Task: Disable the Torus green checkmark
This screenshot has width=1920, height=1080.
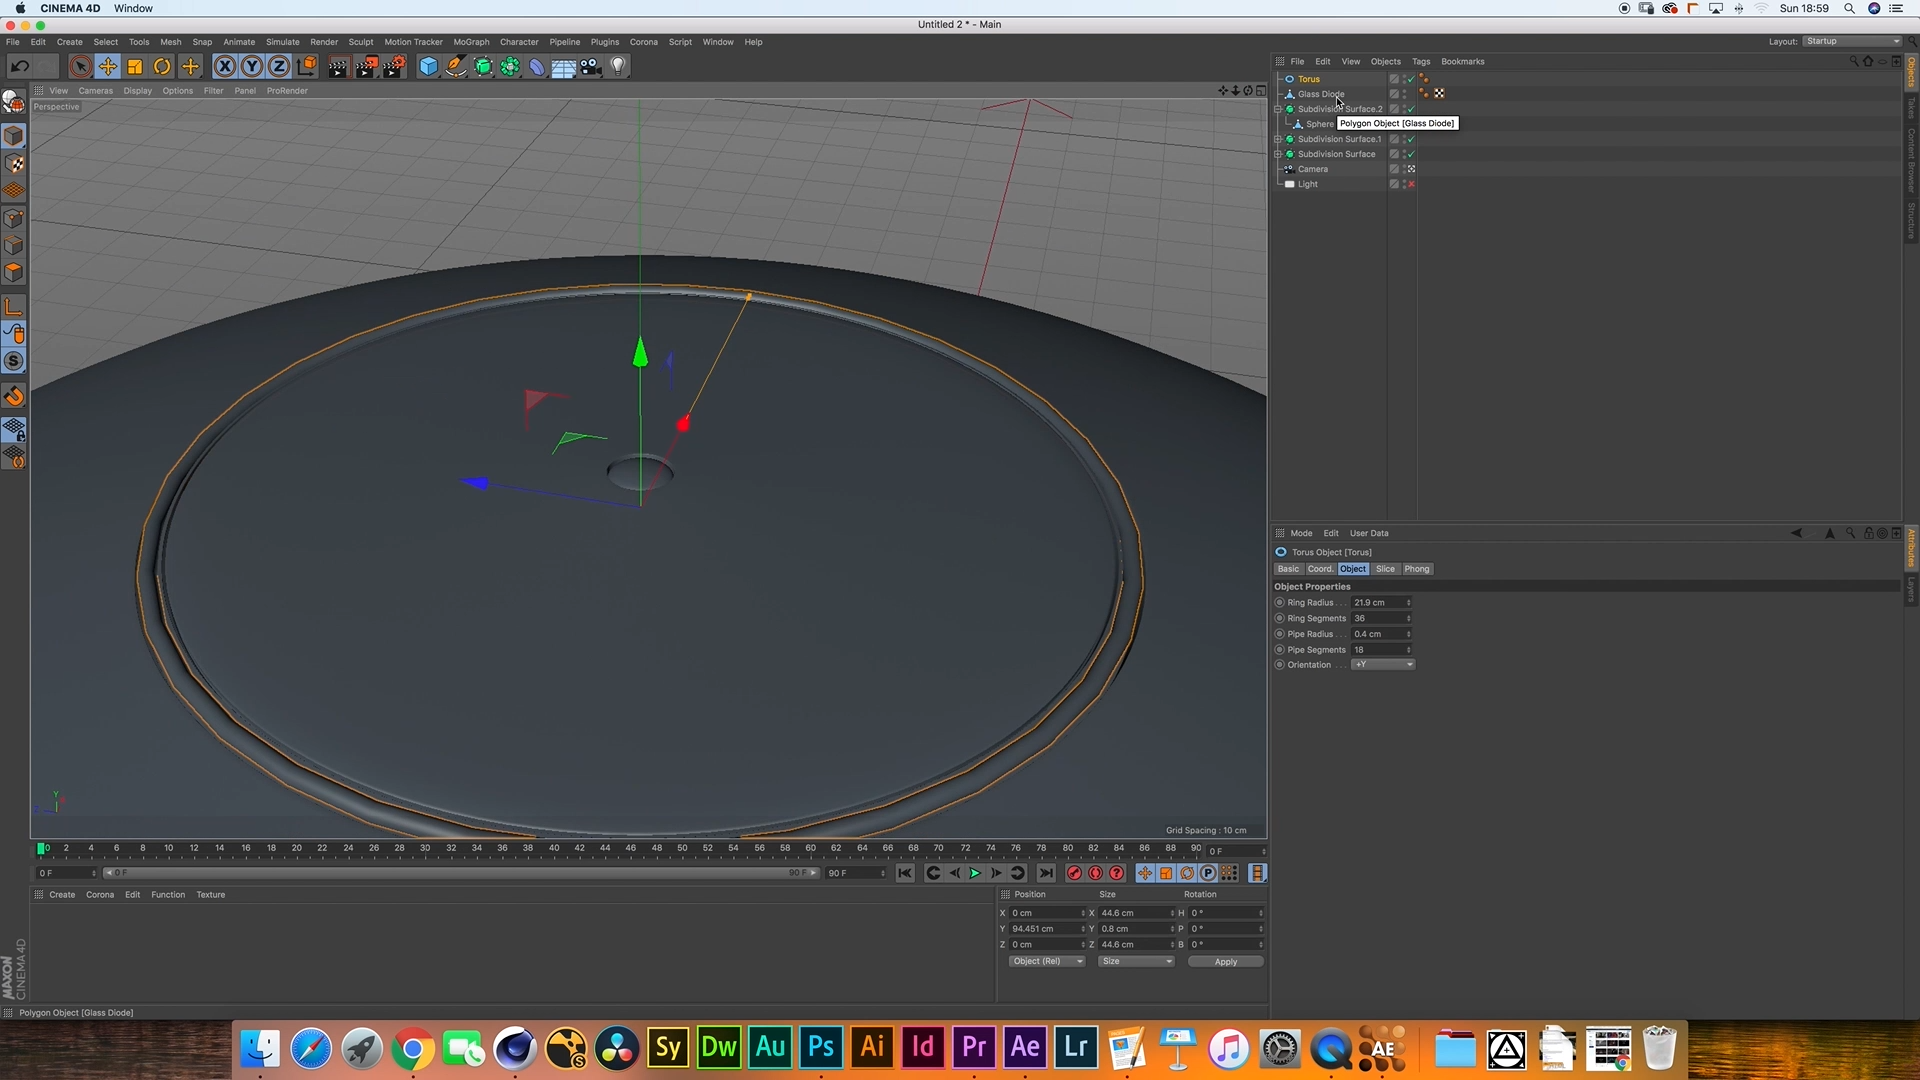Action: pos(1411,79)
